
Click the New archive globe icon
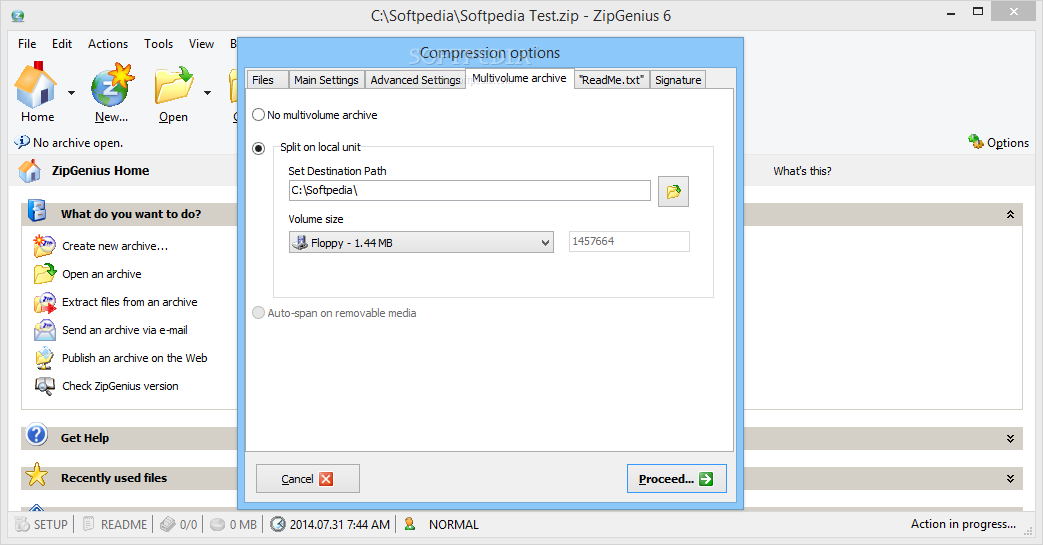coord(112,85)
